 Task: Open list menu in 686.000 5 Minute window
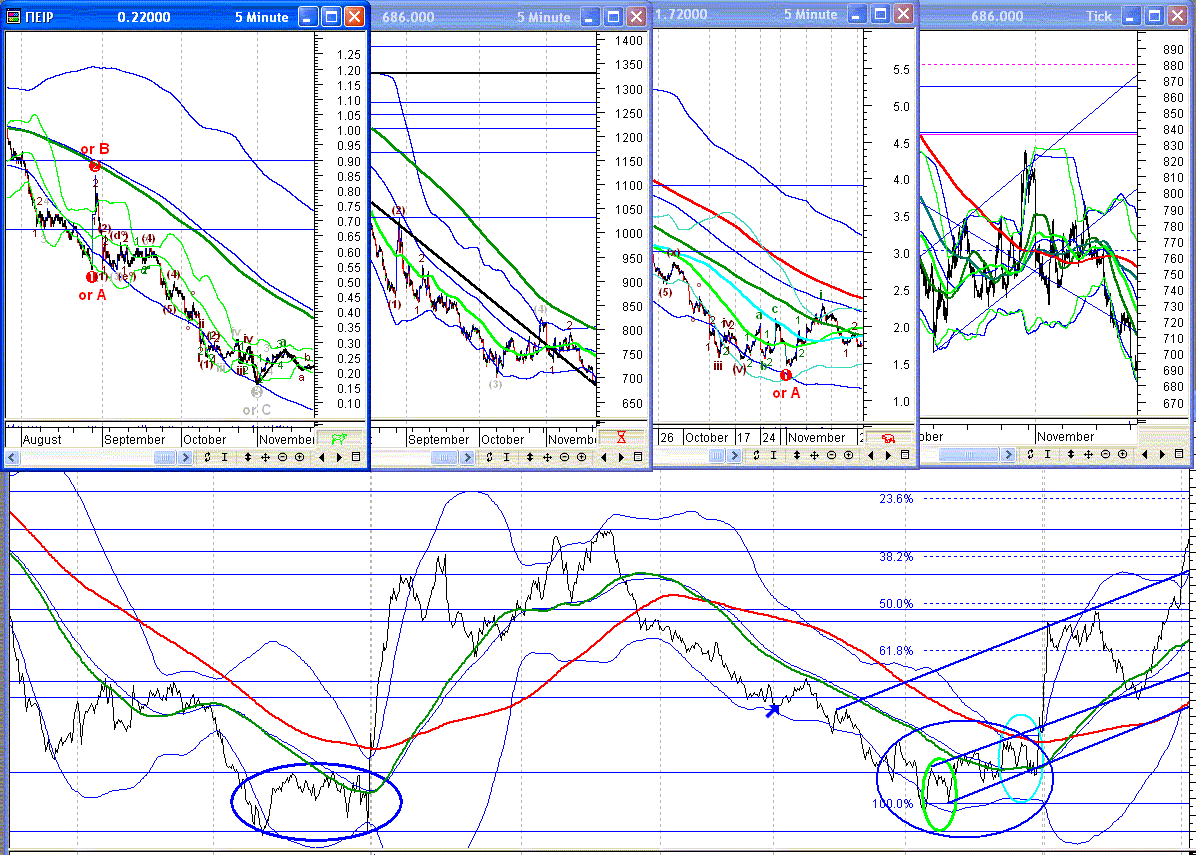click(x=638, y=457)
